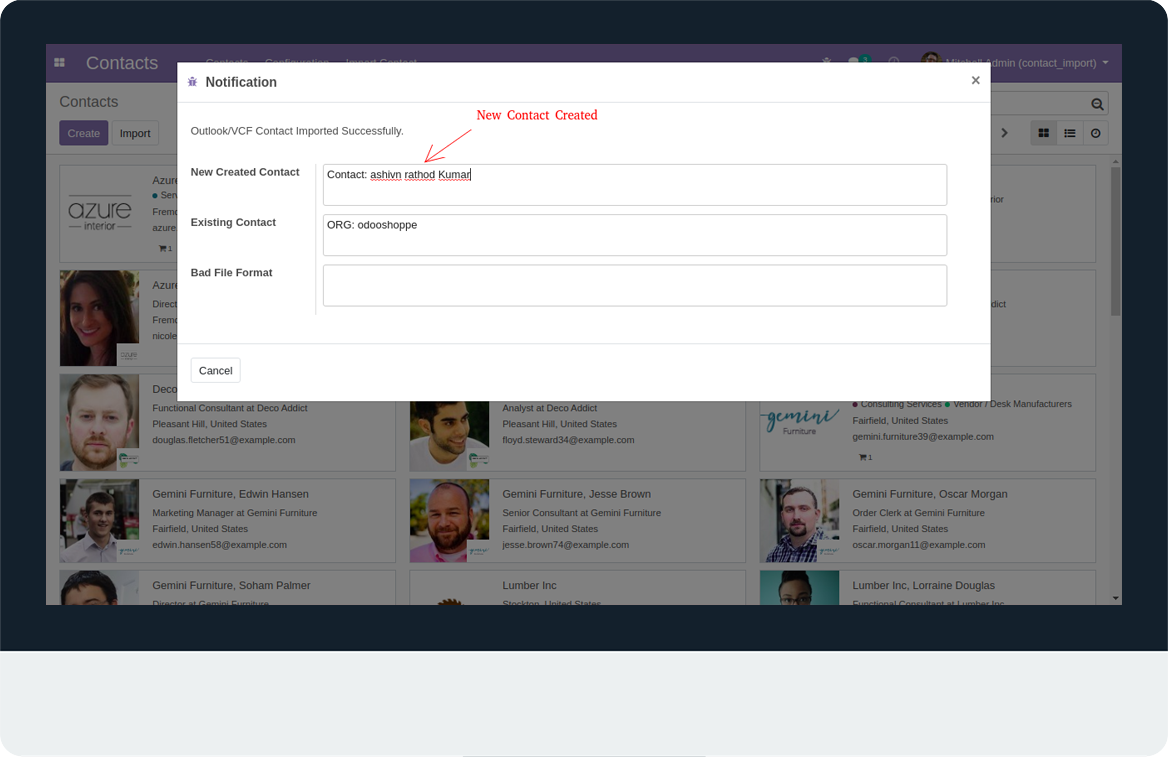Click the 'New Created Contact' field label
This screenshot has height=757, width=1168.
point(245,172)
